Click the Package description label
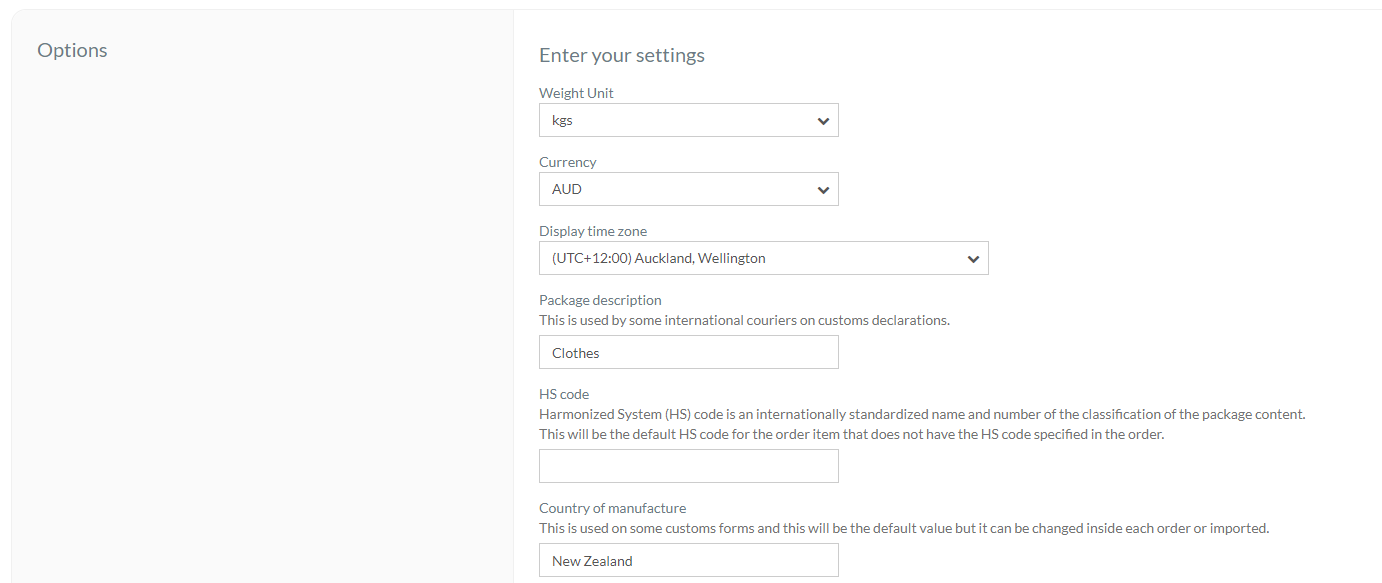Screen dimensions: 1382x583 click(600, 300)
